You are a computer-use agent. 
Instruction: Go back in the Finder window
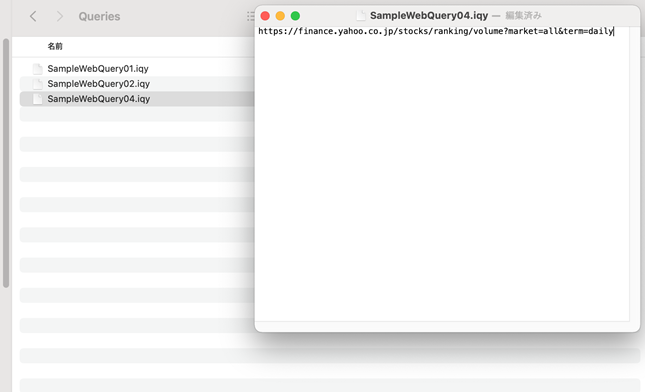[x=33, y=16]
